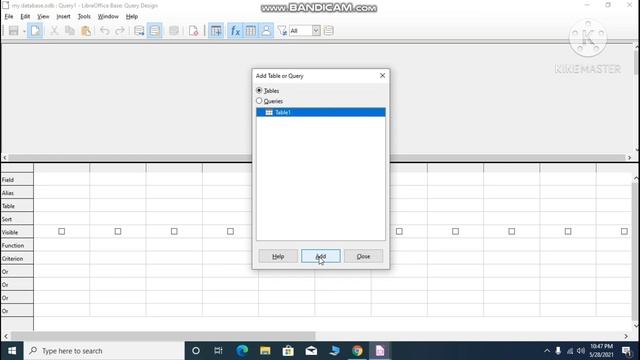Image resolution: width=640 pixels, height=360 pixels.
Task: Toggle the Table Name icon
Action: pos(251,31)
